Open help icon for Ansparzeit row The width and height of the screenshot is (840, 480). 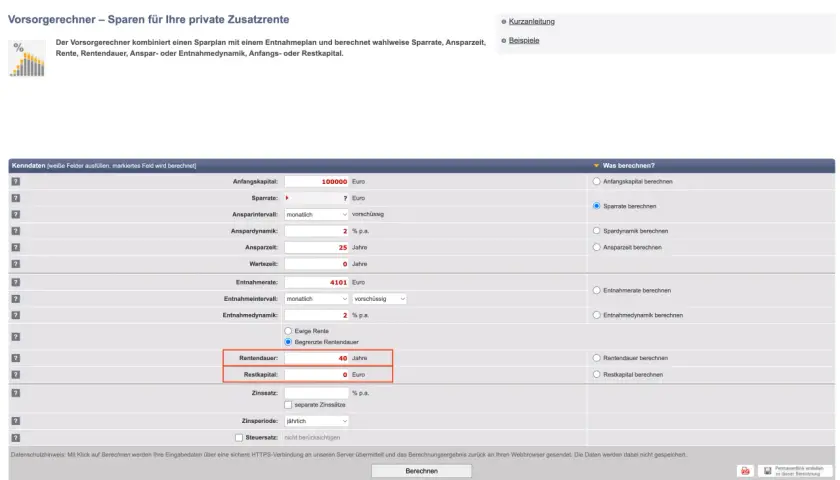pyautogui.click(x=16, y=248)
